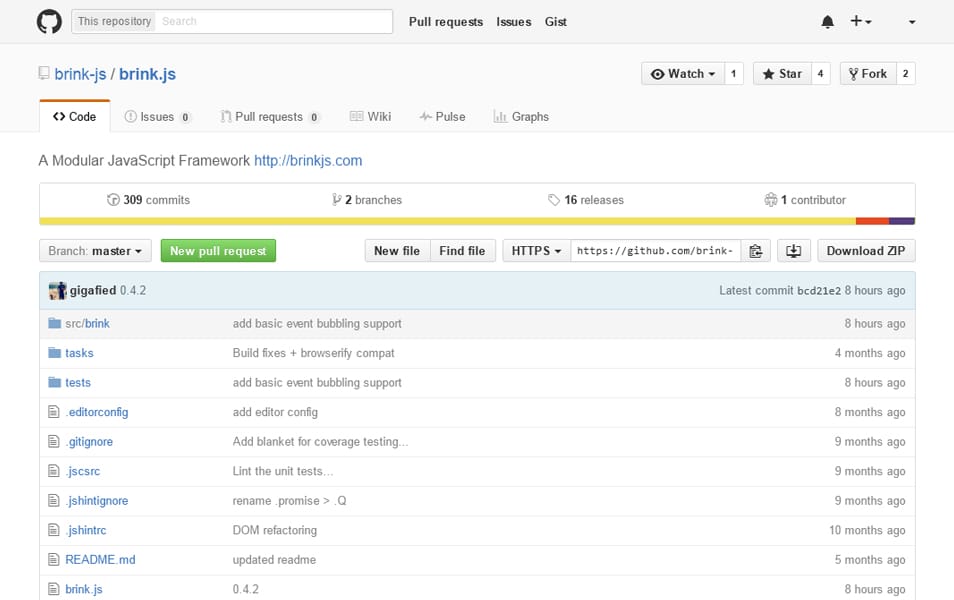Click the releases tag icon
Screen dimensions: 954x600
click(x=555, y=199)
